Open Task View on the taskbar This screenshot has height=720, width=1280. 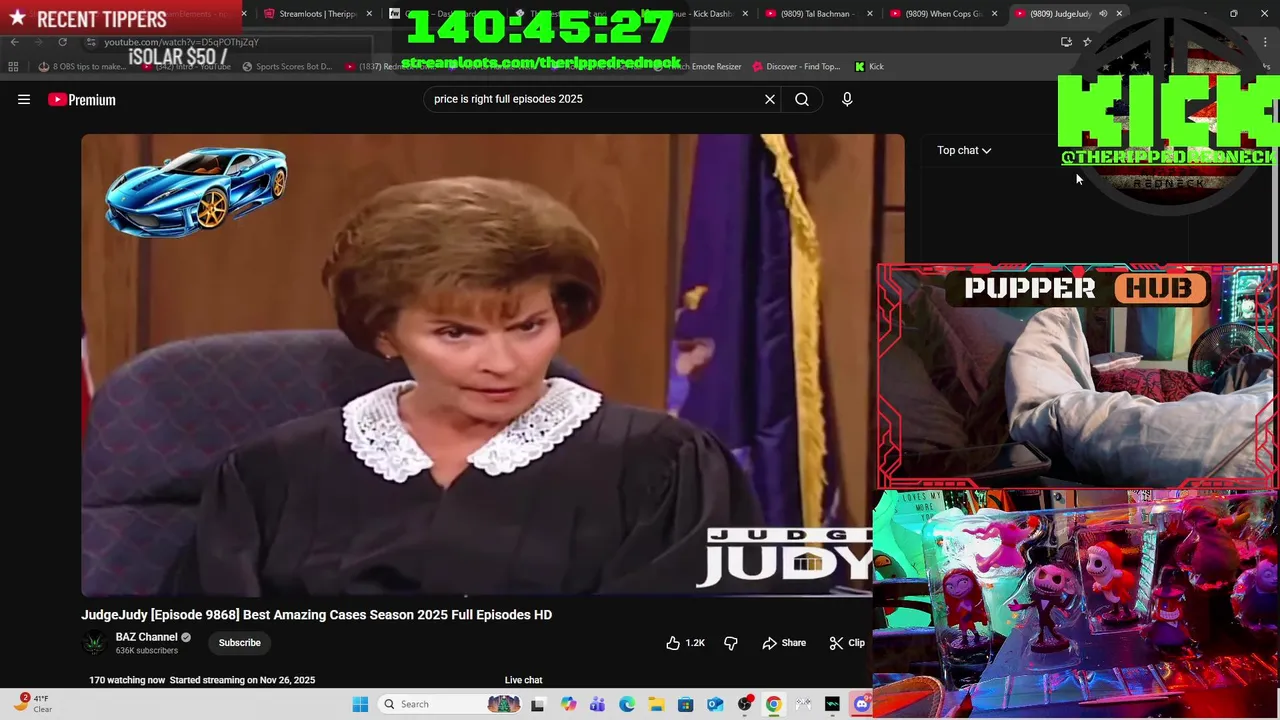click(x=538, y=704)
